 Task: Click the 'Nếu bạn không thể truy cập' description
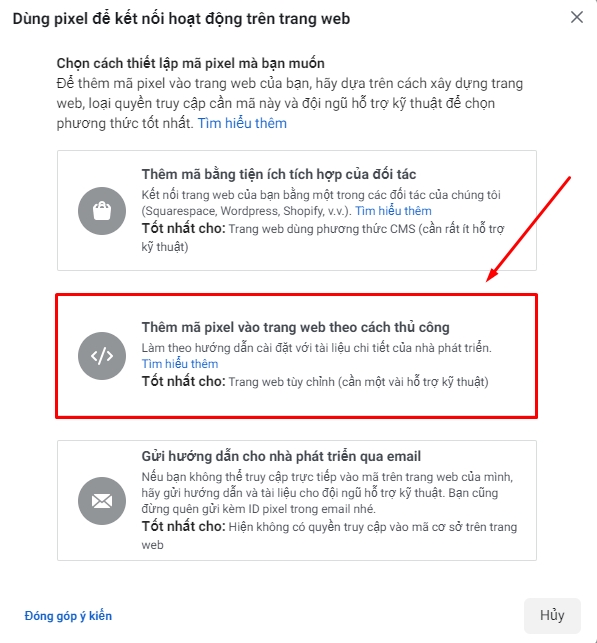click(x=327, y=493)
